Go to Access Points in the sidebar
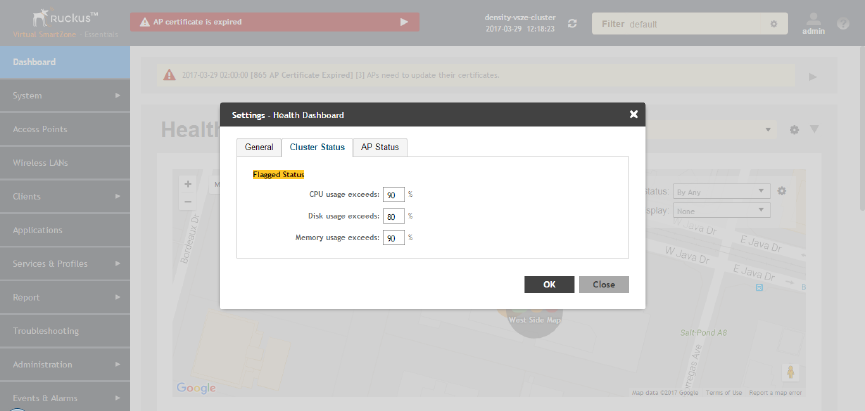This screenshot has width=865, height=411. pyautogui.click(x=65, y=129)
